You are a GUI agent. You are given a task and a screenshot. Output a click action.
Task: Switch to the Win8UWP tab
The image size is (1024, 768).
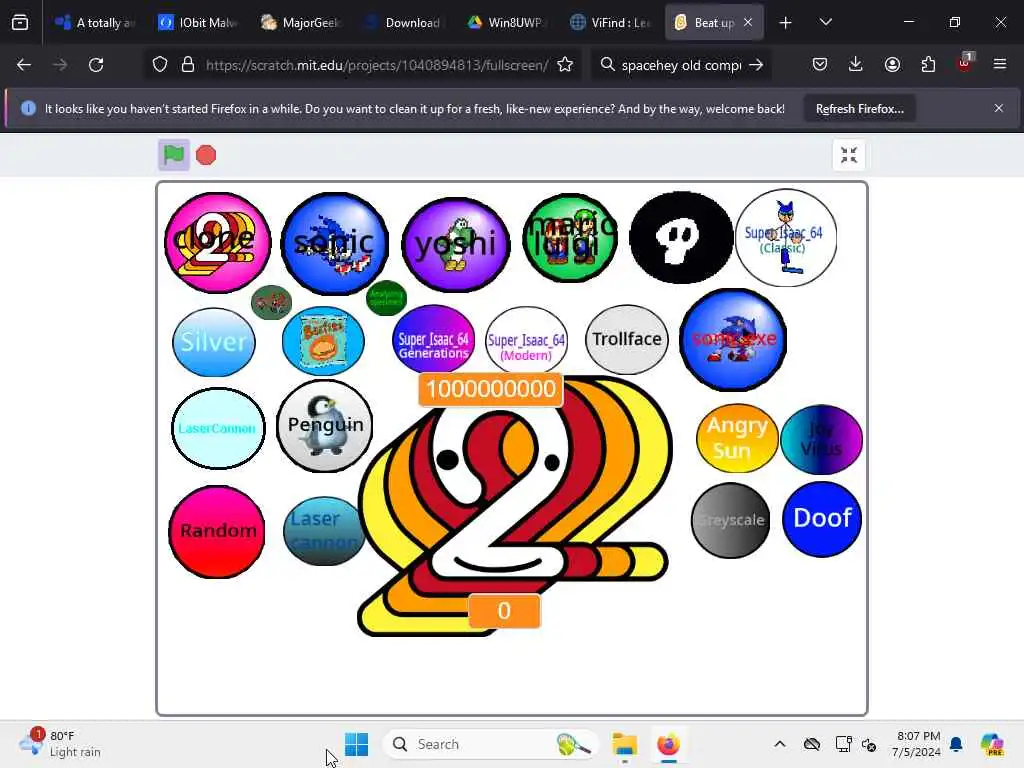tap(507, 23)
